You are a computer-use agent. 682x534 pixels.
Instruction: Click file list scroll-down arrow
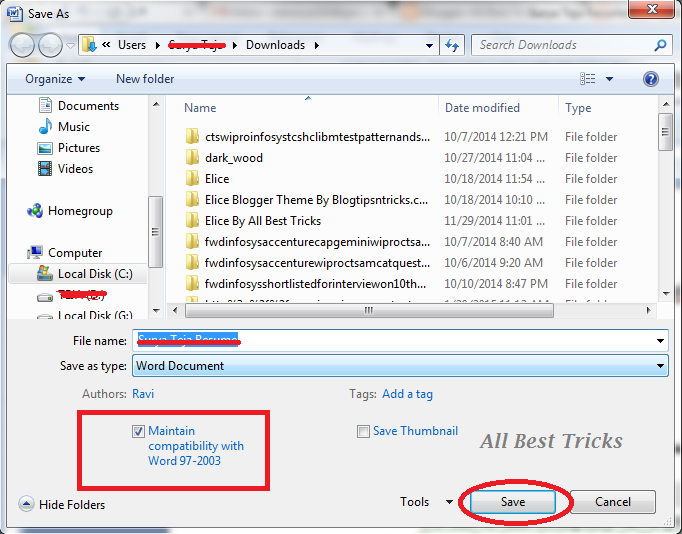pyautogui.click(x=666, y=294)
